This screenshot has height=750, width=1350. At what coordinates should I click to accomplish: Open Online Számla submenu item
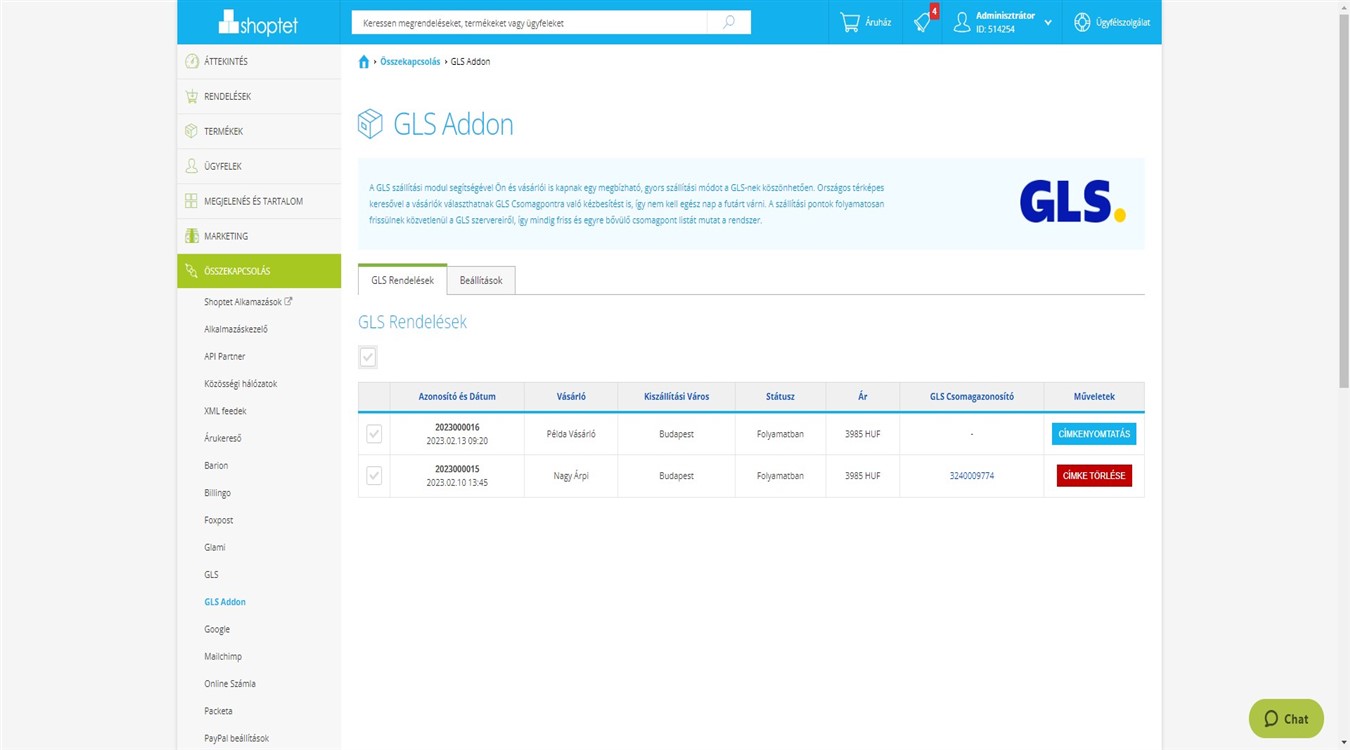point(230,684)
